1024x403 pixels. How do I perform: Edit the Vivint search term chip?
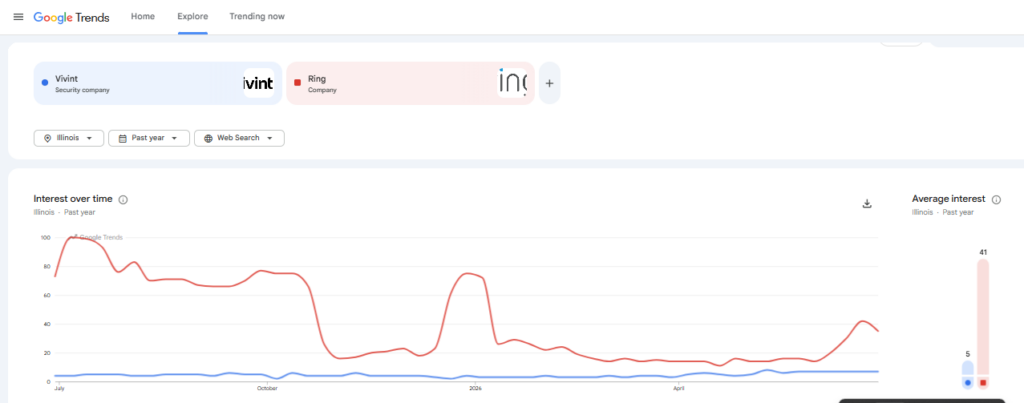point(157,83)
